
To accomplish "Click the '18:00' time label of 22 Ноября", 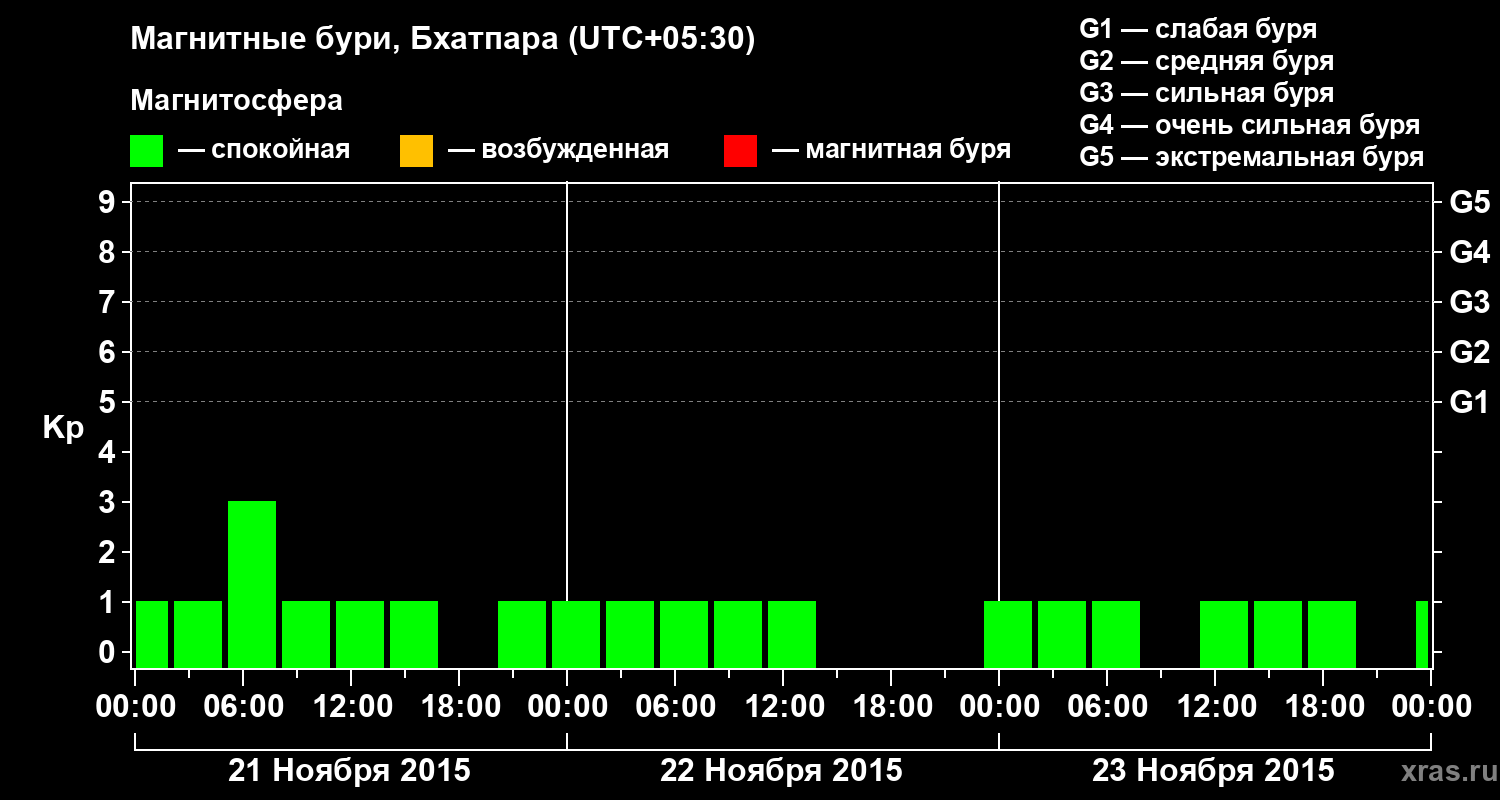I will coord(891,707).
